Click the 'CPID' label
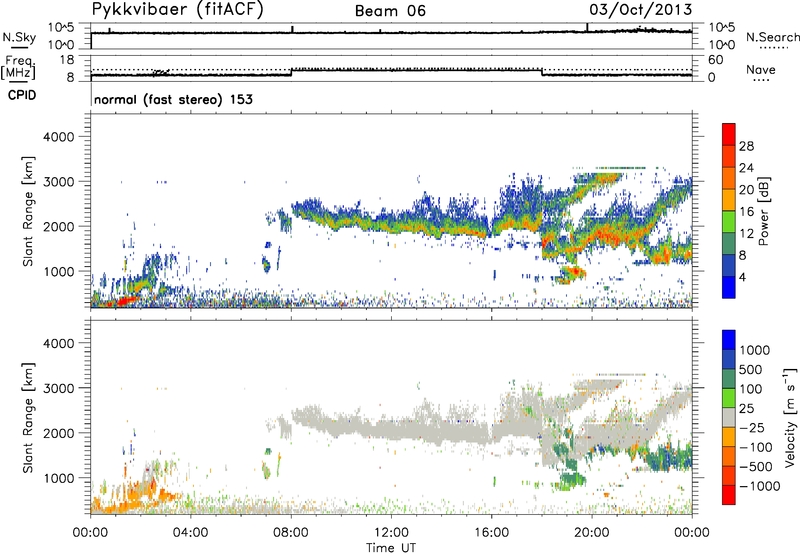800x554 pixels. [x=22, y=95]
